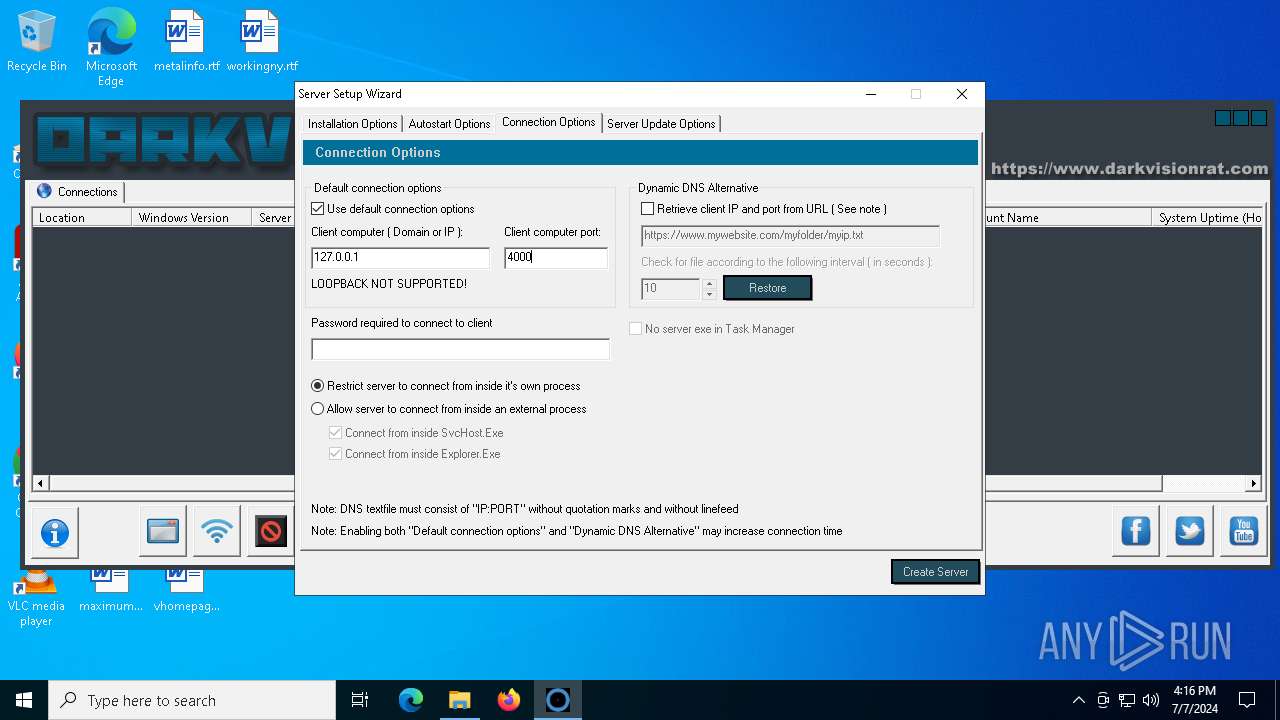Screen dimensions: 1280x720
Task: Switch to Installation Options tab
Action: (352, 124)
